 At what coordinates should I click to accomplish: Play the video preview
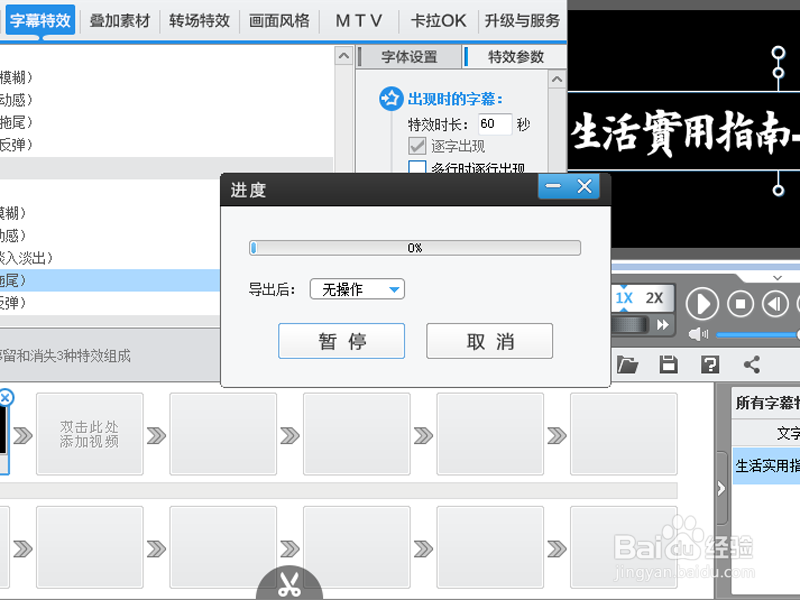(x=702, y=304)
